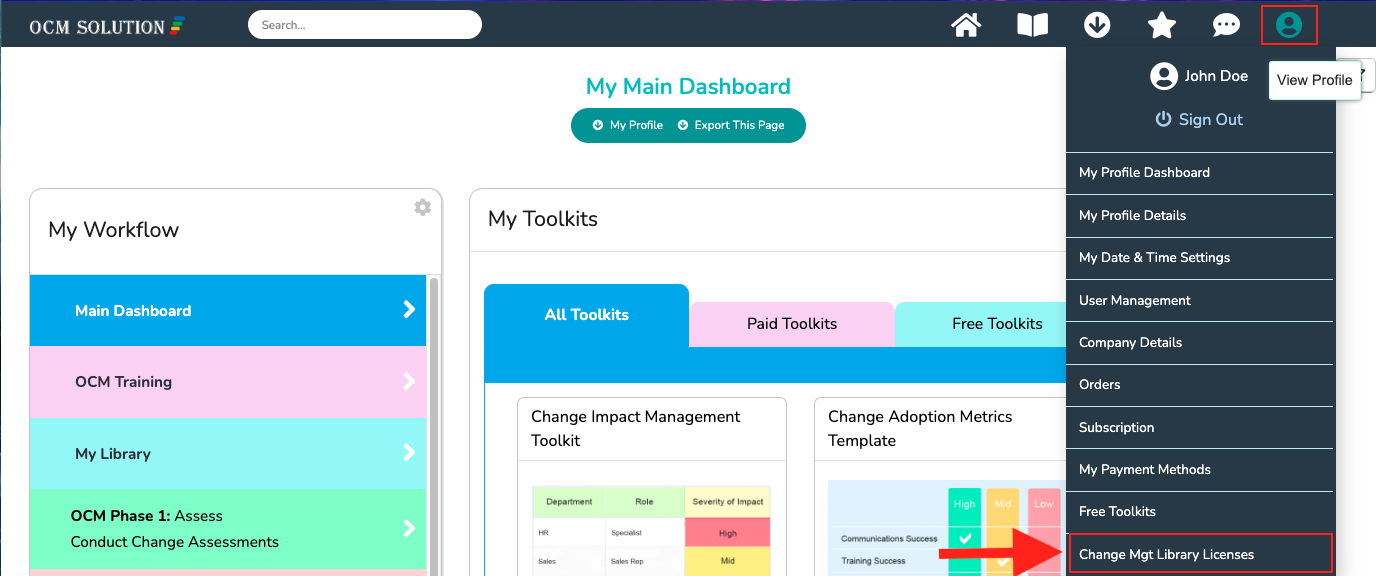This screenshot has width=1376, height=576.
Task: Click the John Doe avatar in menu
Action: pyautogui.click(x=1164, y=75)
